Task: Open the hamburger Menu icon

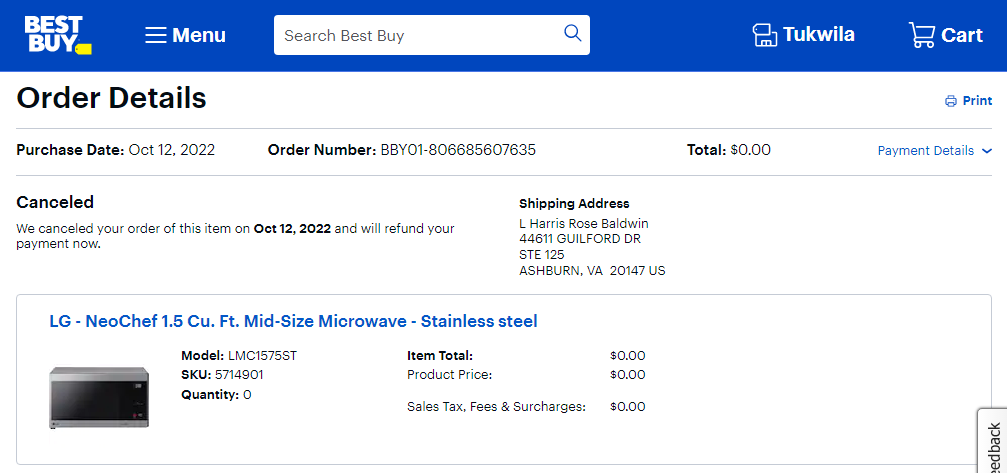Action: [x=156, y=35]
